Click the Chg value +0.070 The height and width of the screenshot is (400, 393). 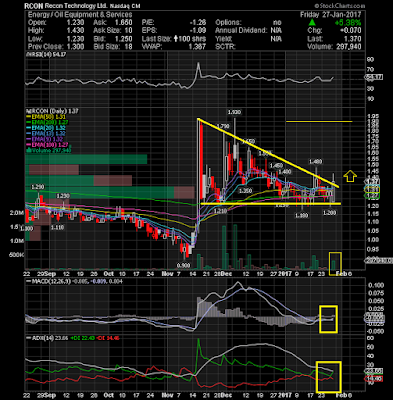tap(350, 31)
